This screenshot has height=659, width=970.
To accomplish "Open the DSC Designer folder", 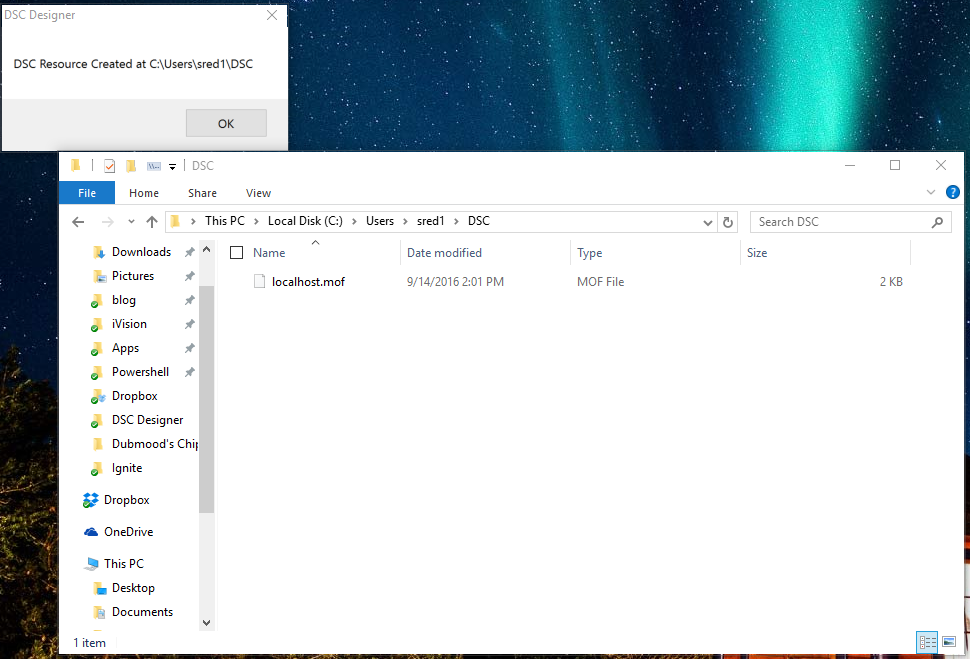I will pyautogui.click(x=147, y=420).
